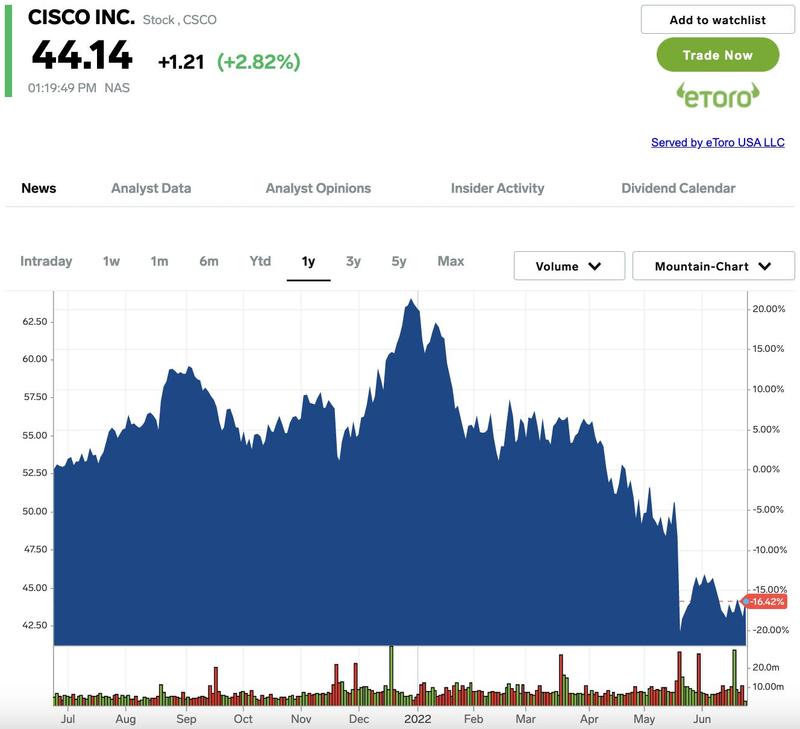
Task: Click the red -16.42% price marker
Action: [x=765, y=601]
